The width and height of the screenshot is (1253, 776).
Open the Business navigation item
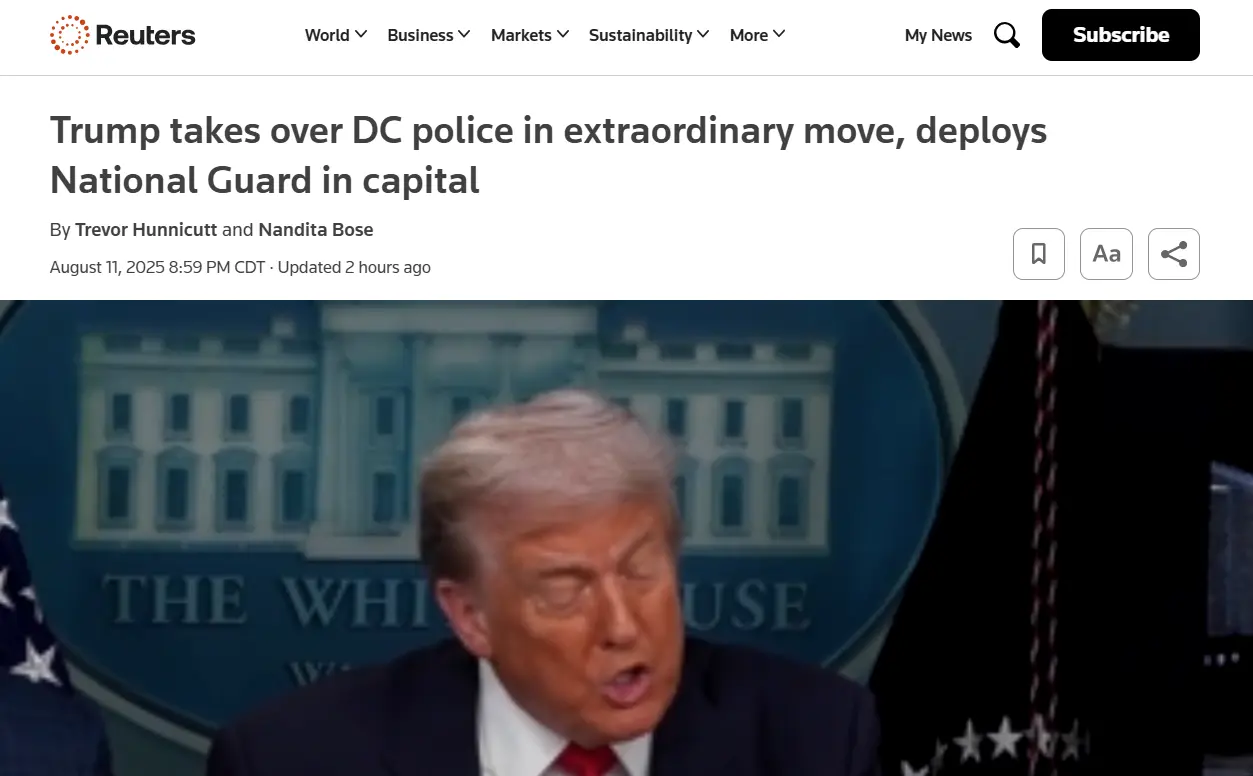(420, 35)
